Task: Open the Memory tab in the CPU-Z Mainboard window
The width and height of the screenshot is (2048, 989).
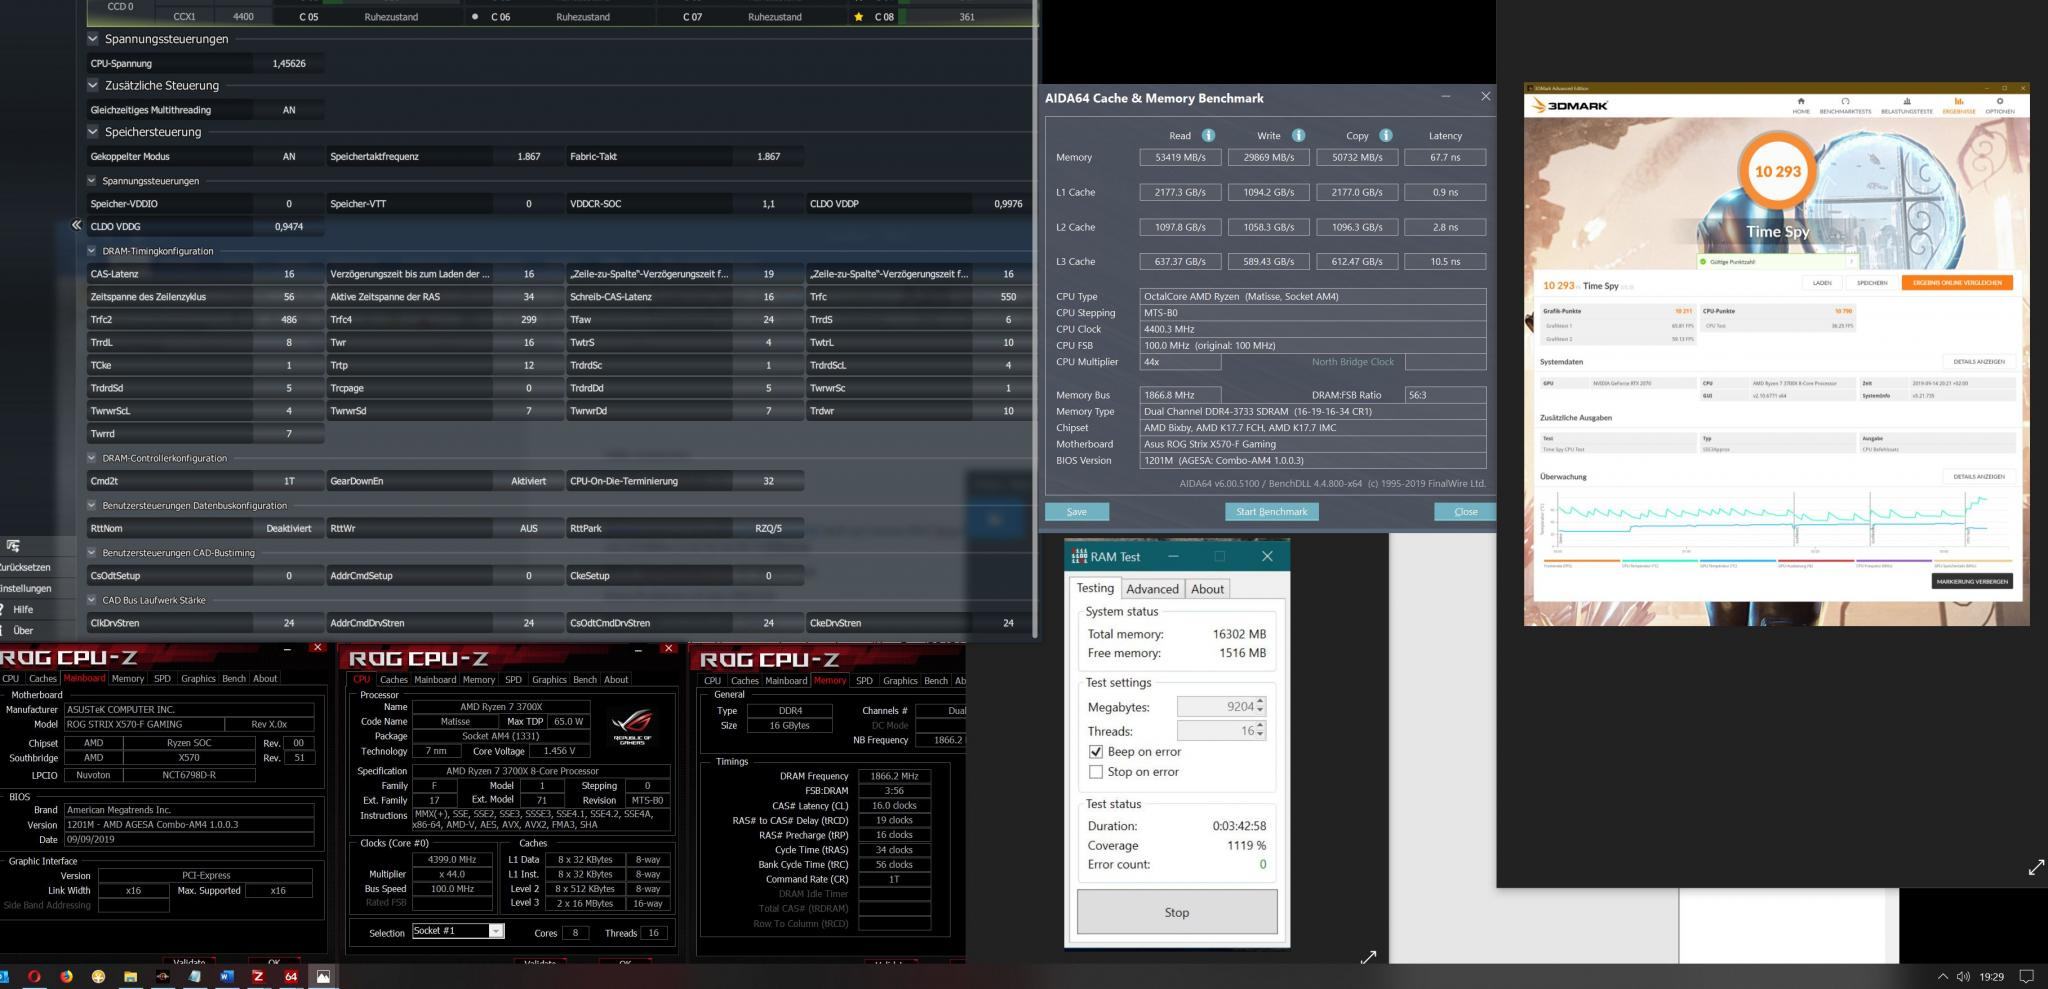Action: [x=128, y=679]
